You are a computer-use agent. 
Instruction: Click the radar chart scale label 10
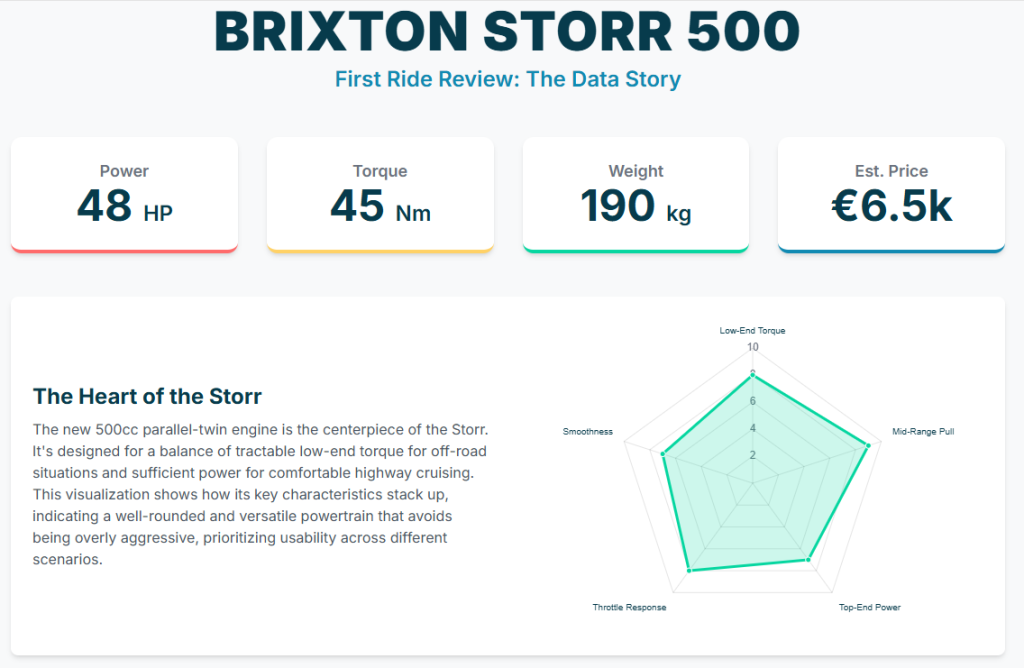(x=753, y=348)
